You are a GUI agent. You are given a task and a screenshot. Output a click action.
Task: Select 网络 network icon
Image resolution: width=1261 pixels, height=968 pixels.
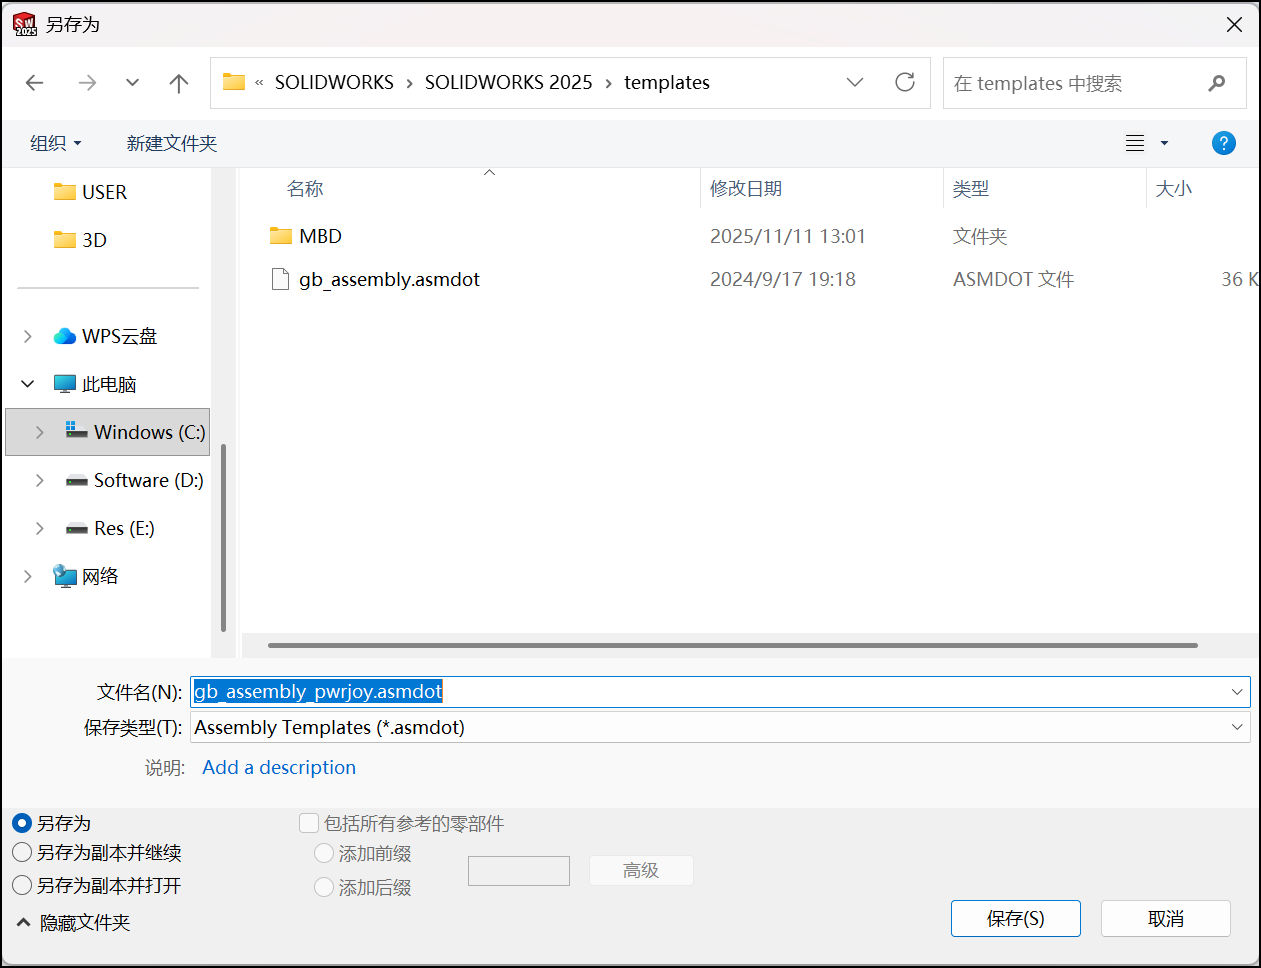65,576
